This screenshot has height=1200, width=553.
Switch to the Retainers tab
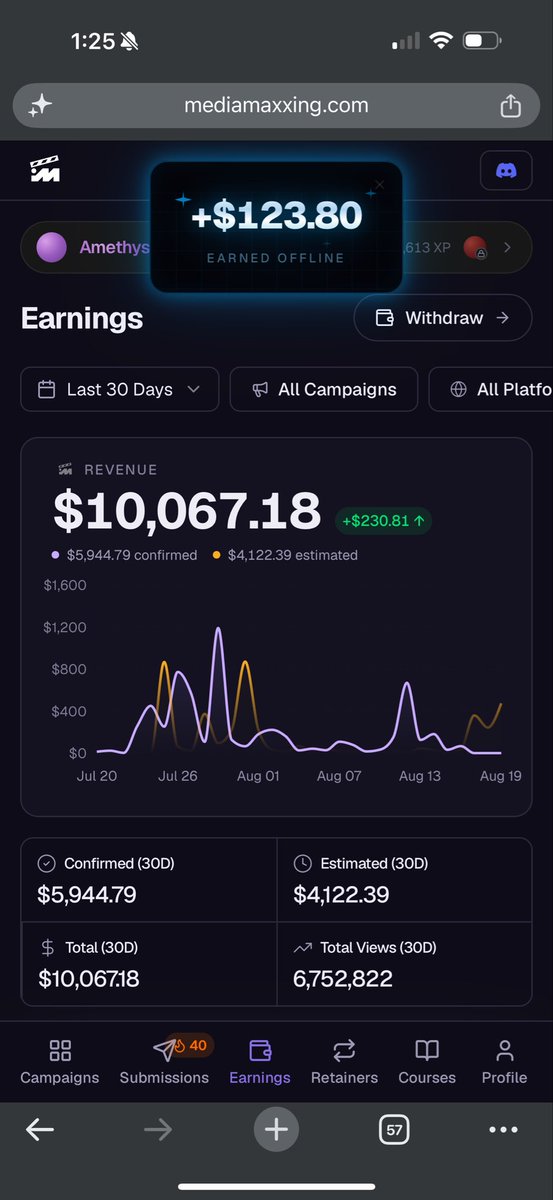click(x=344, y=1062)
